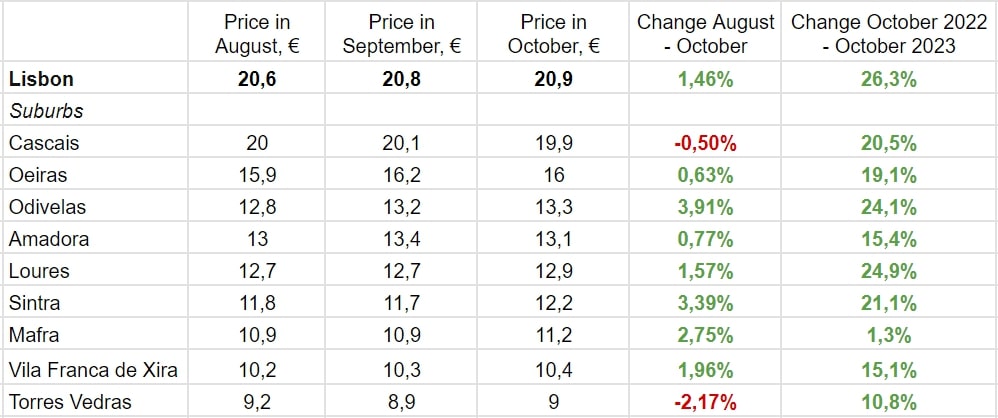Select Sintra's October price 12,2
This screenshot has width=998, height=418.
(x=554, y=303)
